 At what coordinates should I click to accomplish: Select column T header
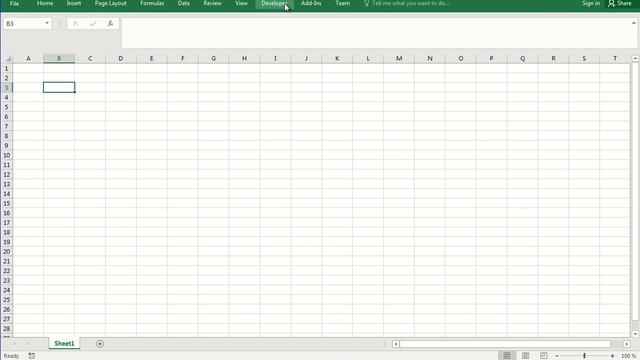click(615, 59)
